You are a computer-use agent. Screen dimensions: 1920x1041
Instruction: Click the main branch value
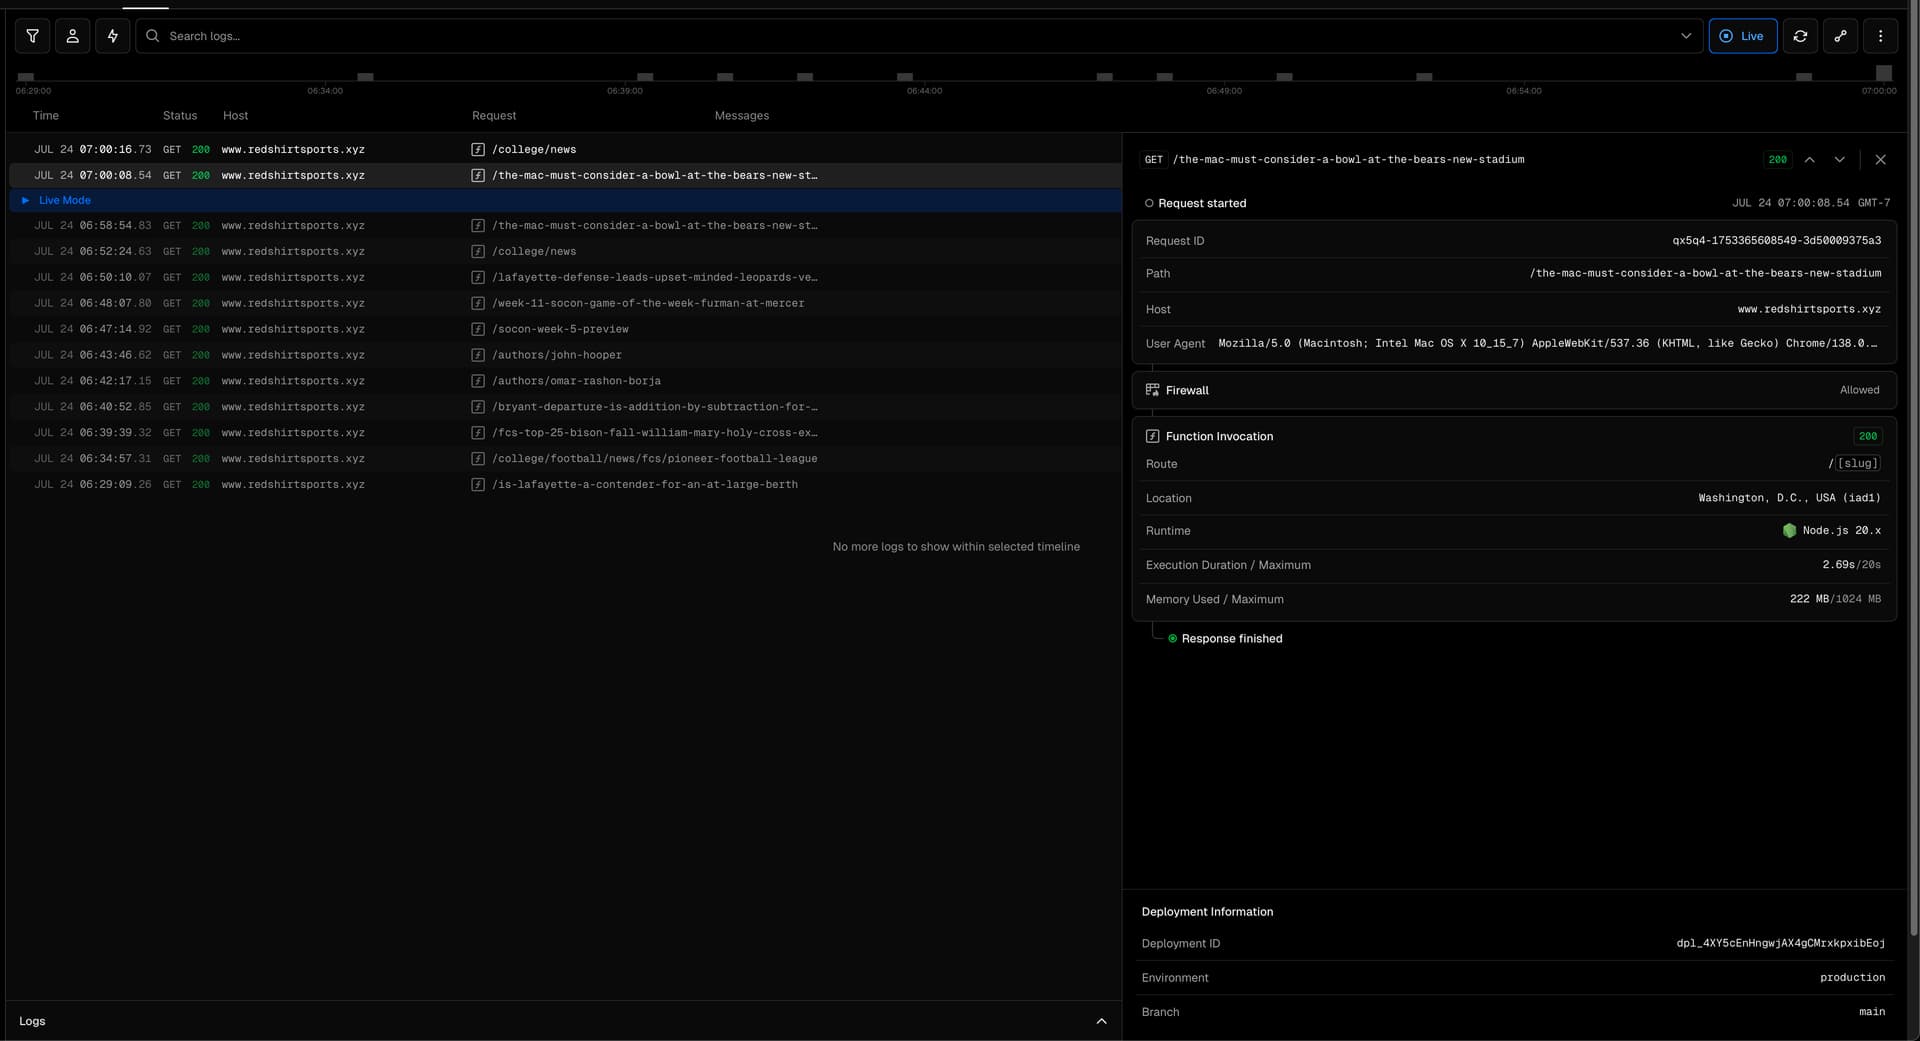(1872, 1012)
